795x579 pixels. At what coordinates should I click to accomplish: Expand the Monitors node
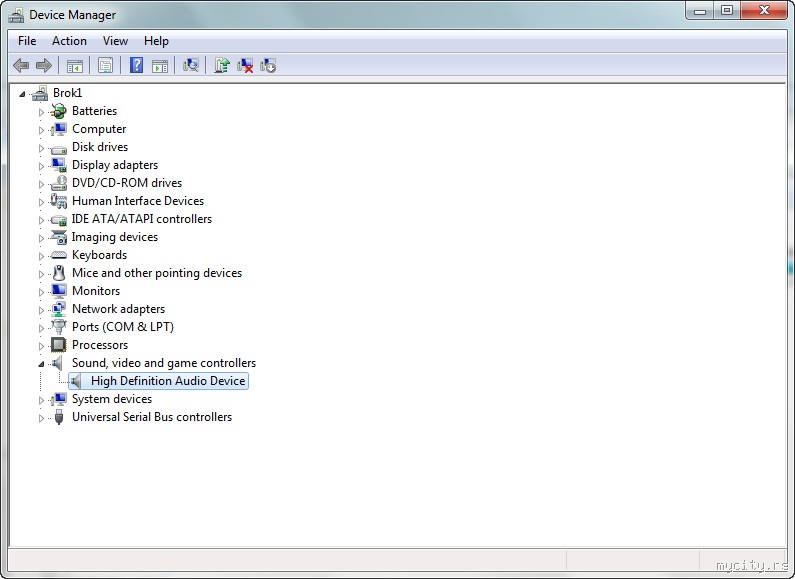(x=42, y=292)
